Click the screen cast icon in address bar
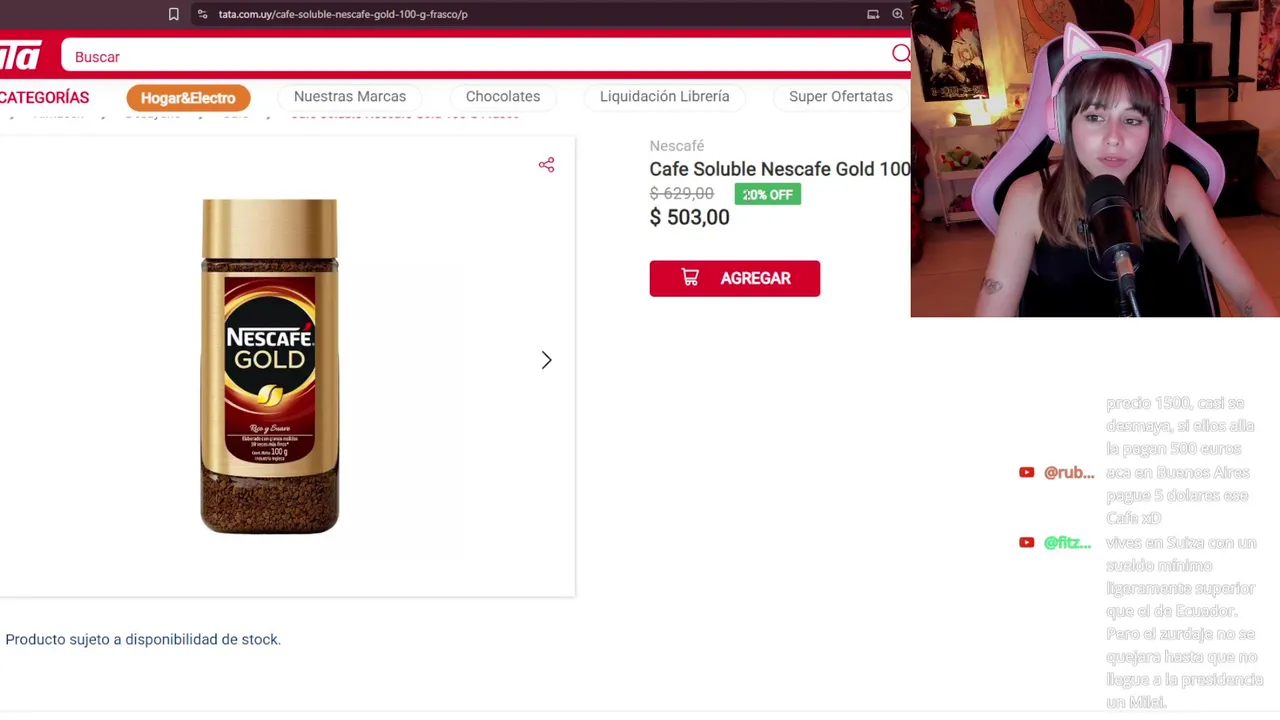Viewport: 1280px width, 720px height. coord(873,14)
